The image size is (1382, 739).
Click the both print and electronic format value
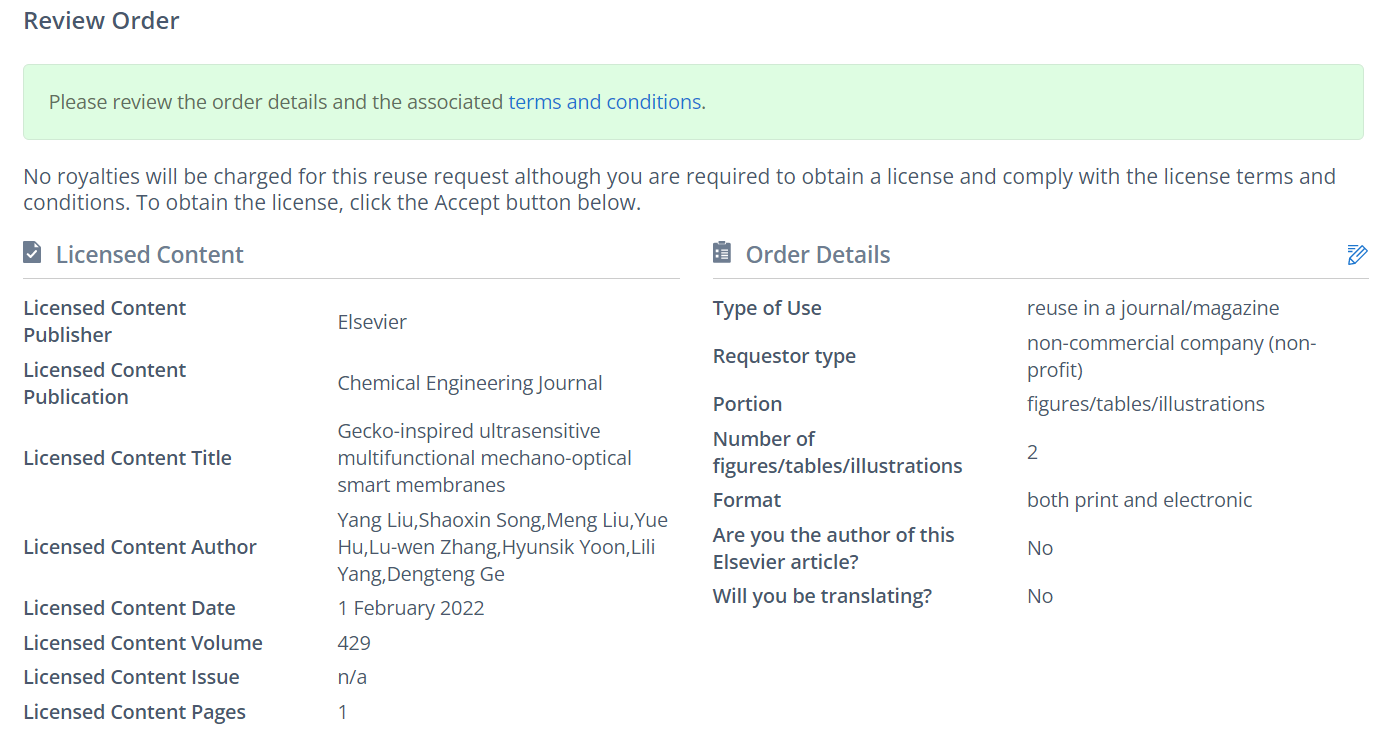pyautogui.click(x=1139, y=500)
